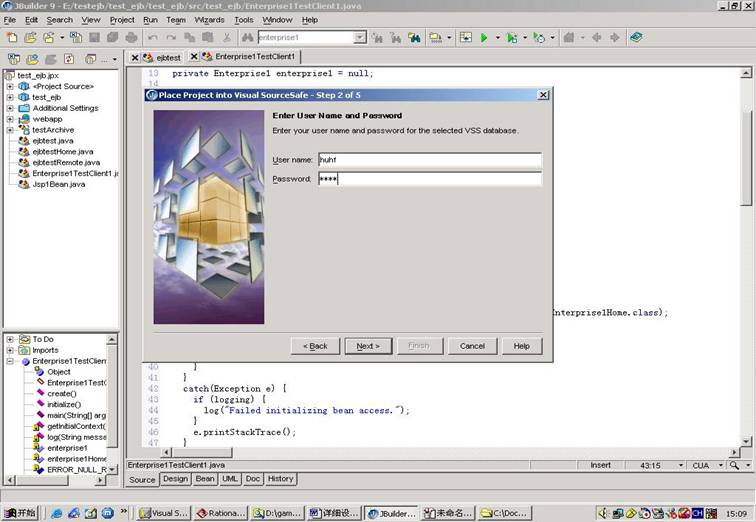This screenshot has width=756, height=522.
Task: Open the Wizards menu
Action: click(209, 20)
